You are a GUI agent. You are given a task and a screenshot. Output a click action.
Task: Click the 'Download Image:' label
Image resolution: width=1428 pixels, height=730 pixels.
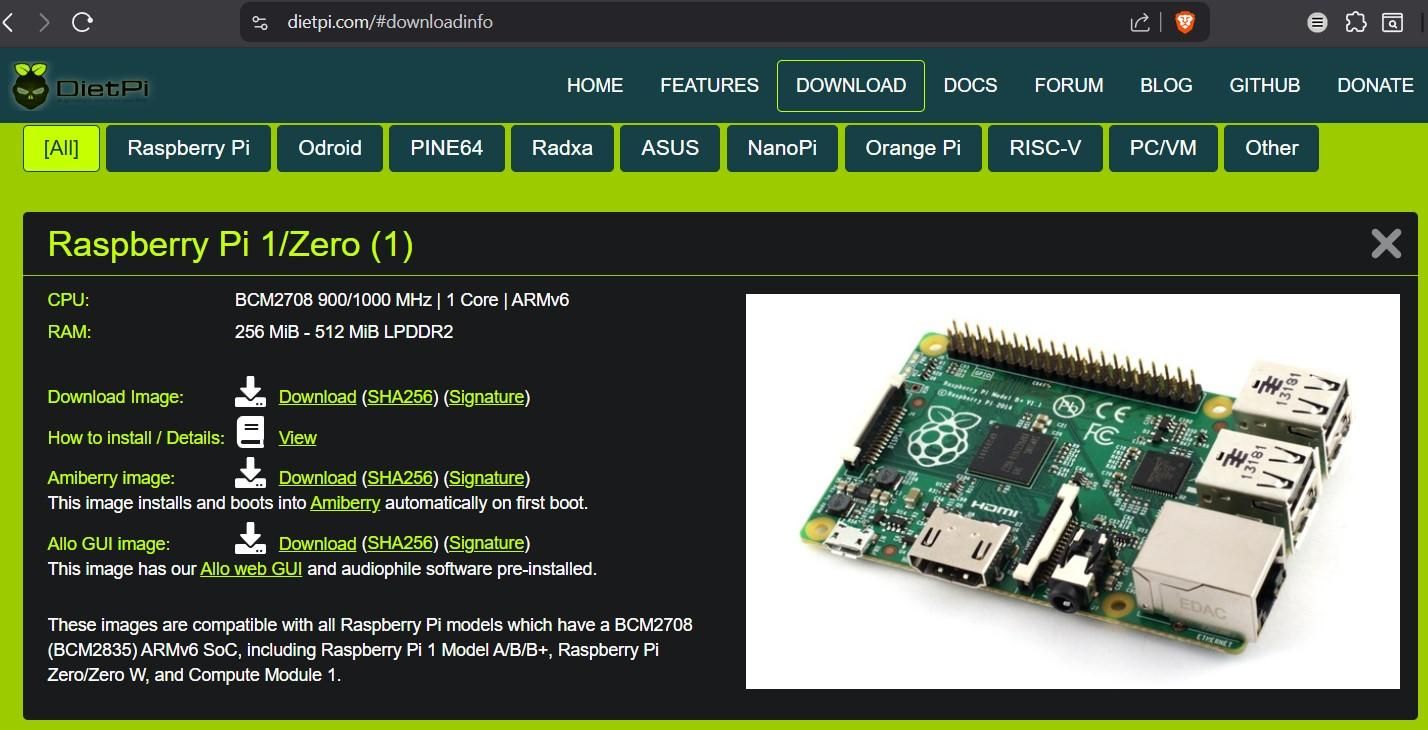pyautogui.click(x=116, y=397)
